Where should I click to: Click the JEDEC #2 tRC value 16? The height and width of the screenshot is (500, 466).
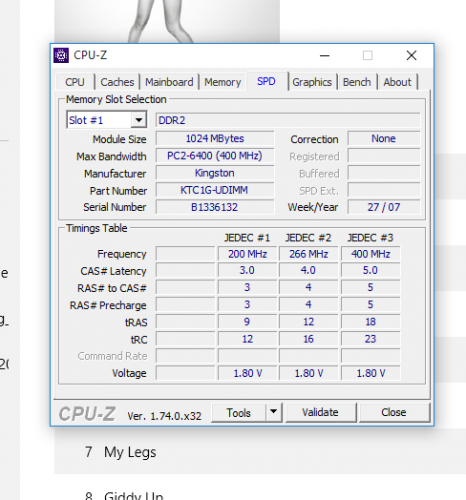coord(309,339)
